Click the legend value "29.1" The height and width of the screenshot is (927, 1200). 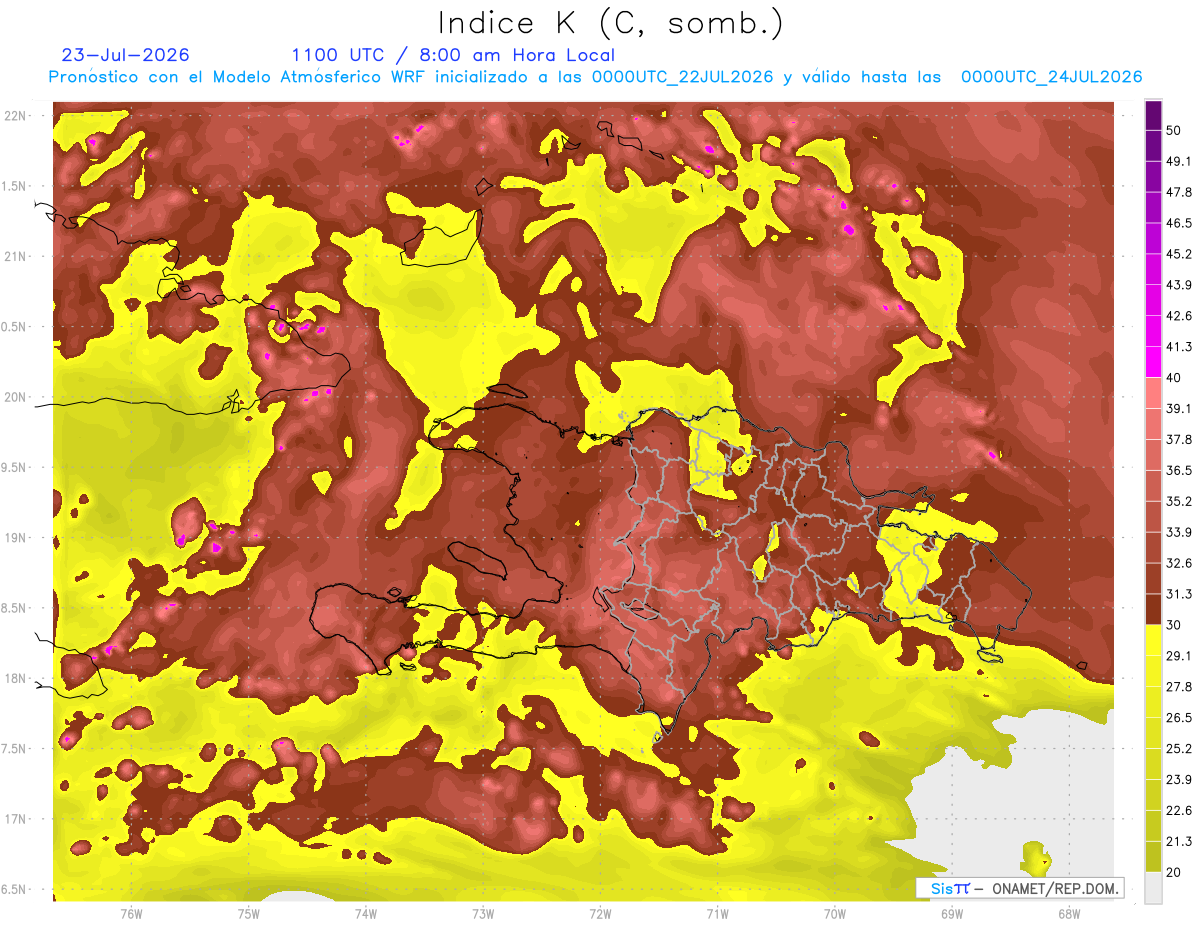pyautogui.click(x=1178, y=656)
